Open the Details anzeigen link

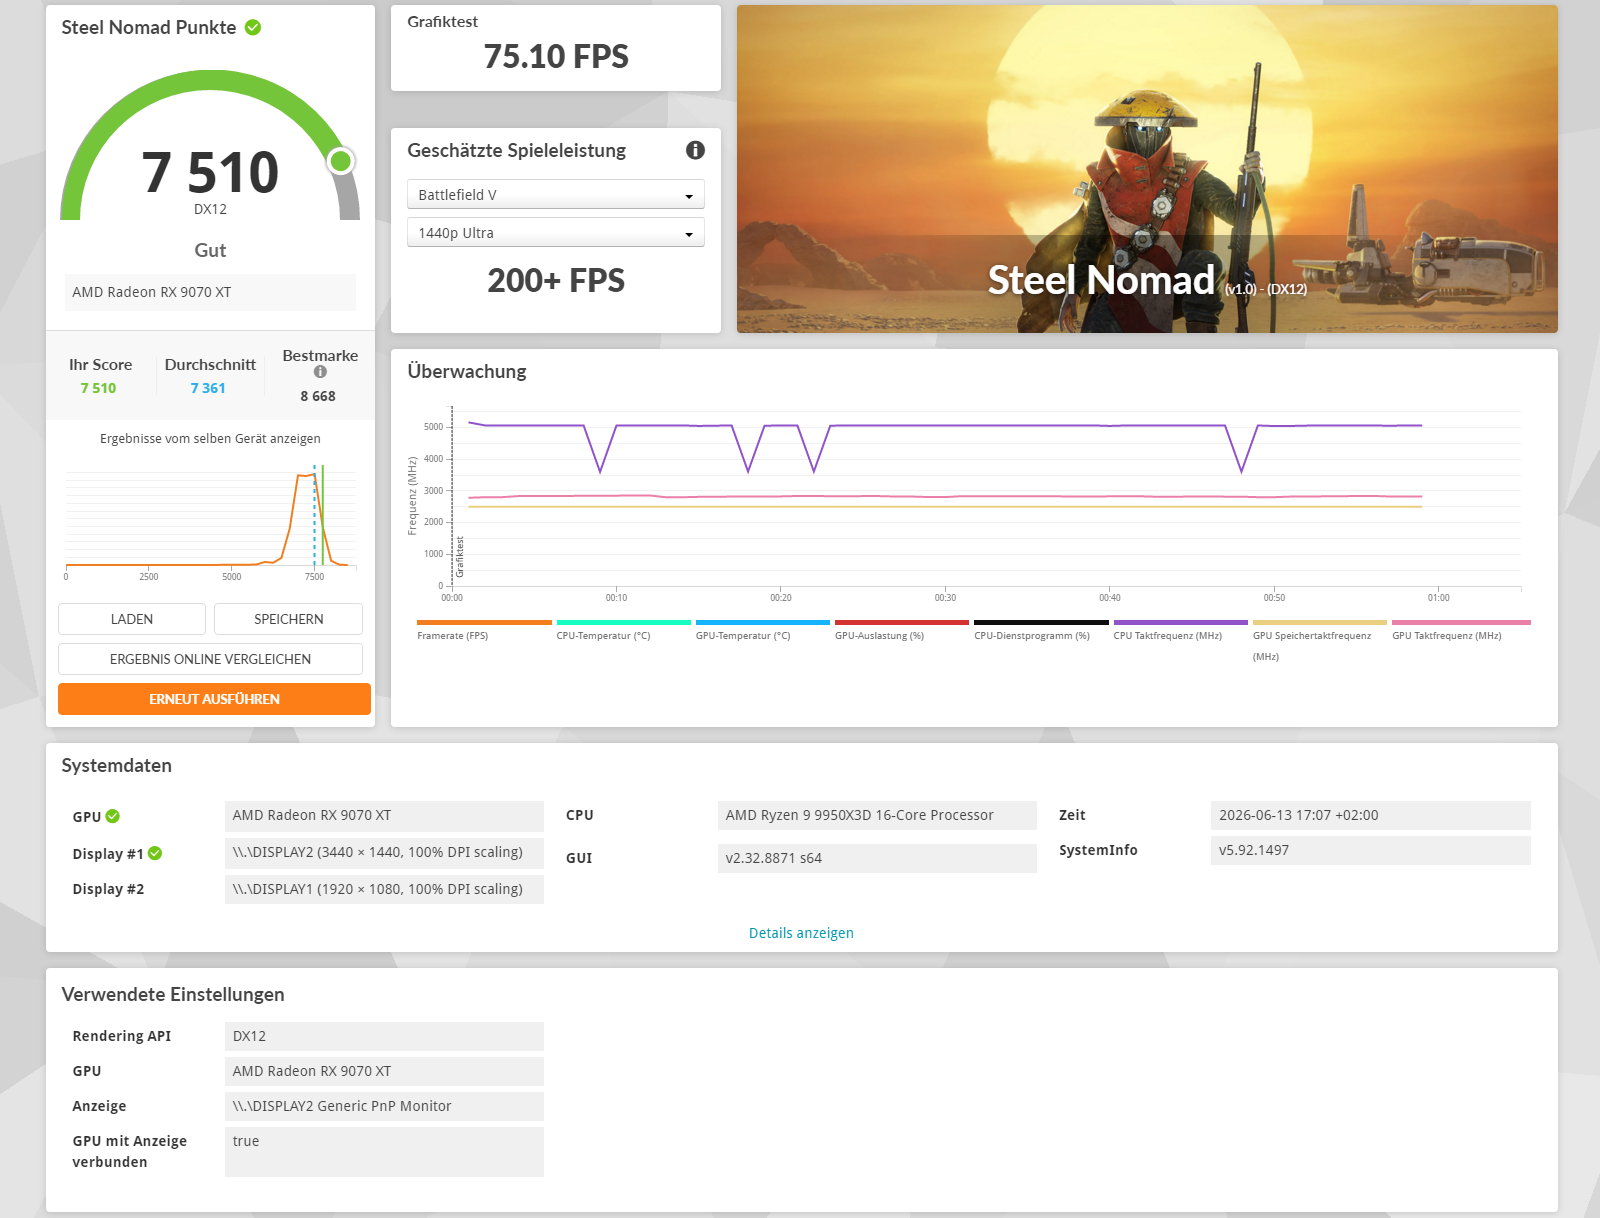pyautogui.click(x=801, y=933)
